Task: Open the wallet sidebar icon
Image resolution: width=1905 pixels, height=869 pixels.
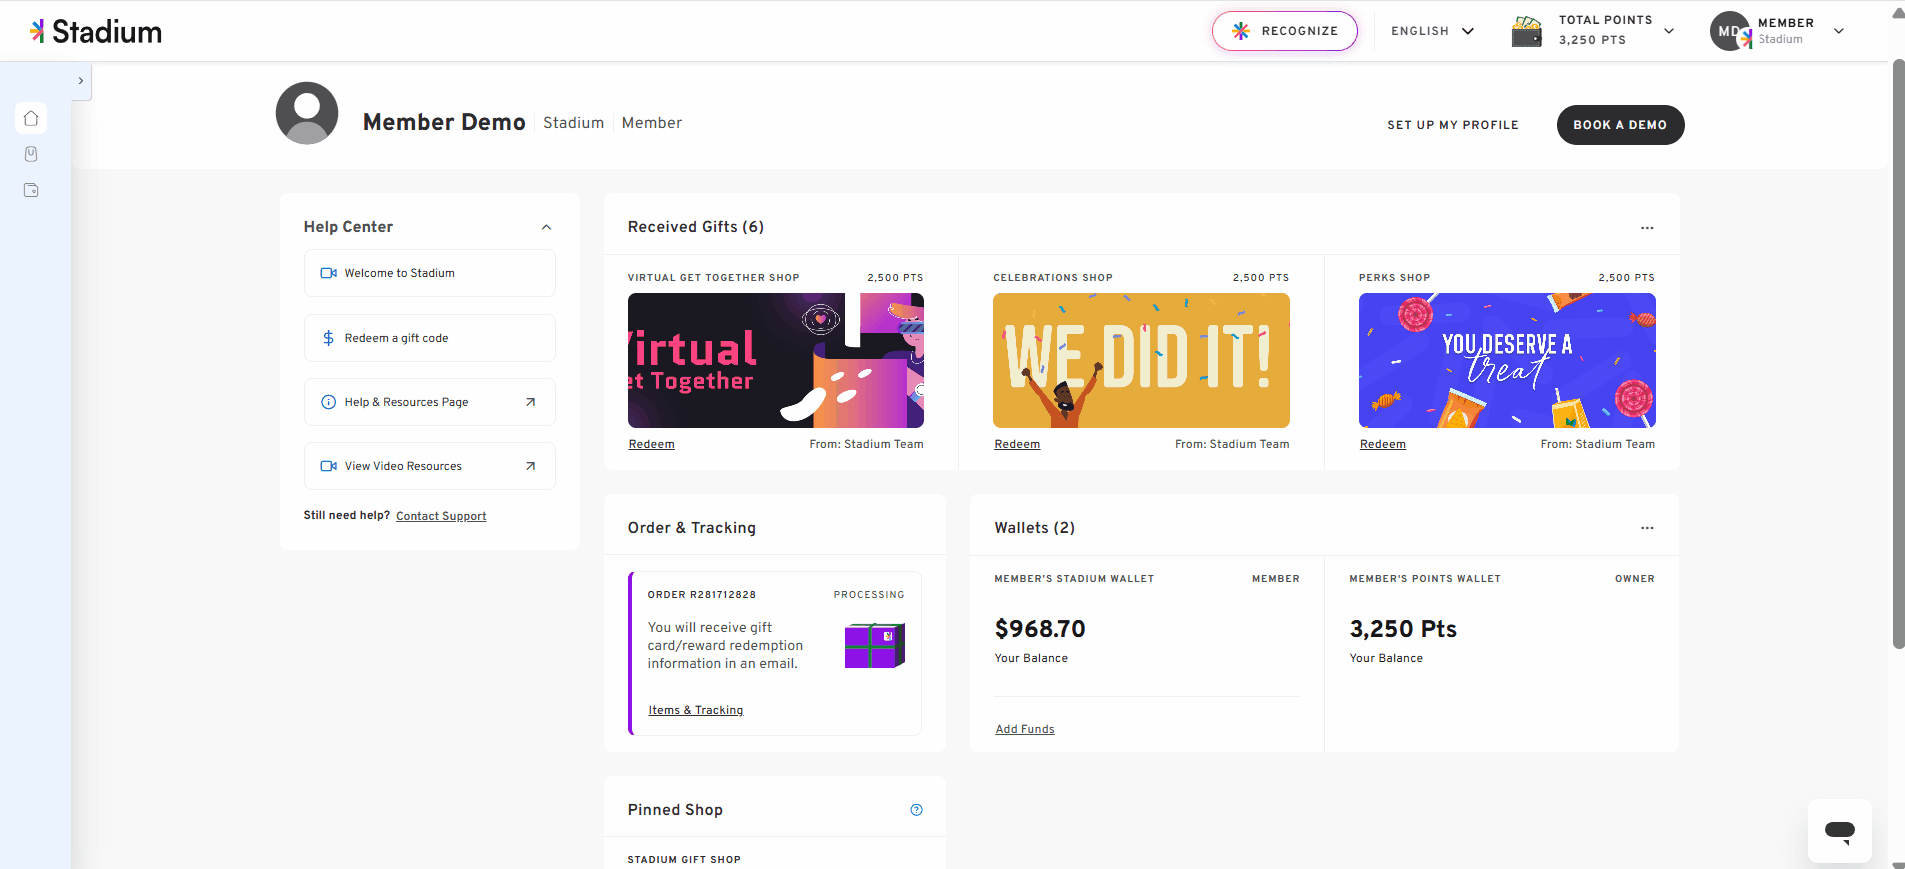Action: click(x=31, y=190)
